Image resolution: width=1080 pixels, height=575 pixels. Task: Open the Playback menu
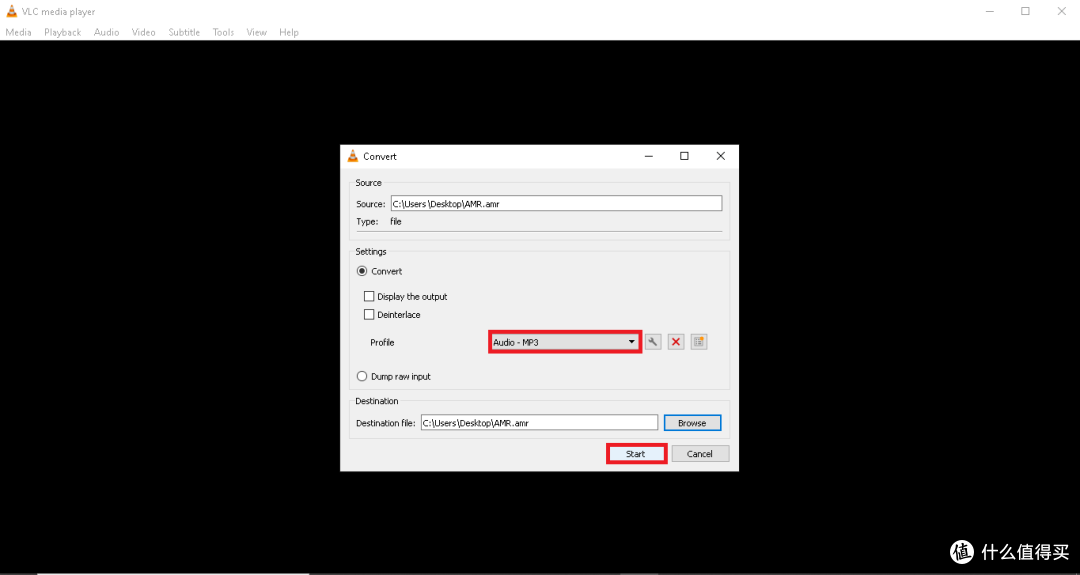tap(63, 32)
